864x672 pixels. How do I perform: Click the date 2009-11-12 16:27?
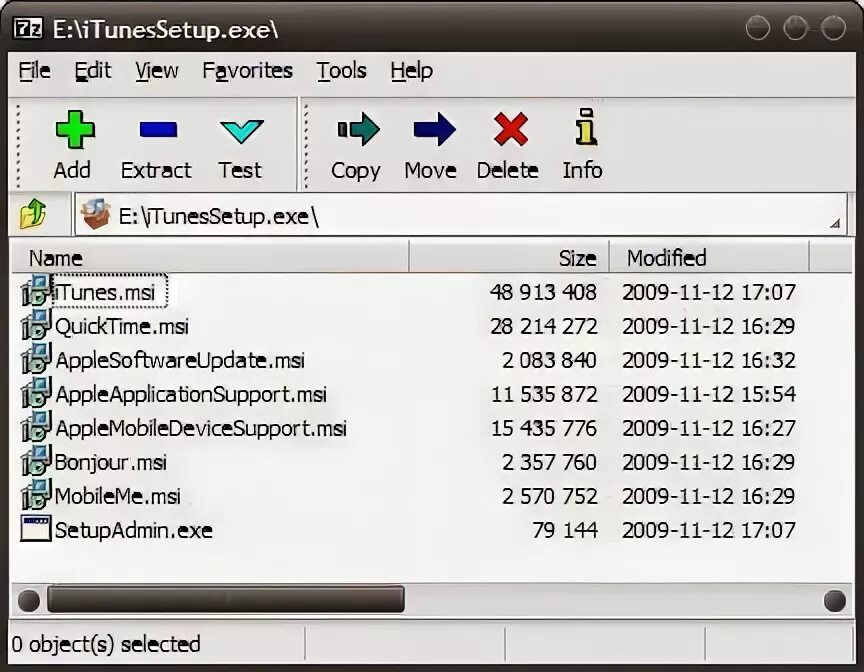point(709,429)
